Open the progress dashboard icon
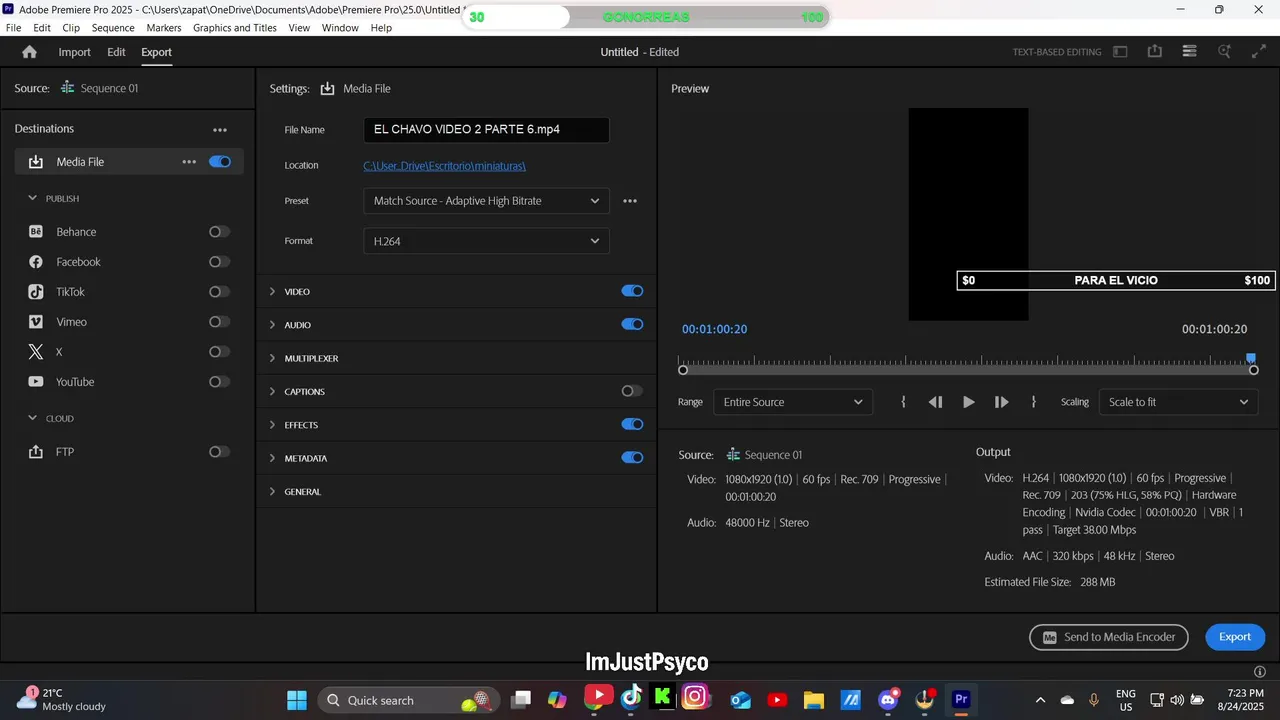 [x=1189, y=52]
